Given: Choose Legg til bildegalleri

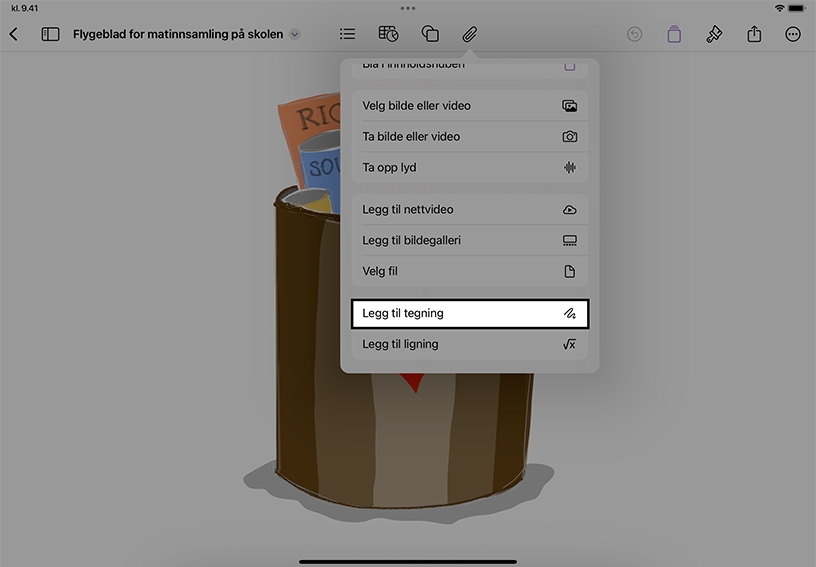Looking at the screenshot, I should (x=470, y=240).
